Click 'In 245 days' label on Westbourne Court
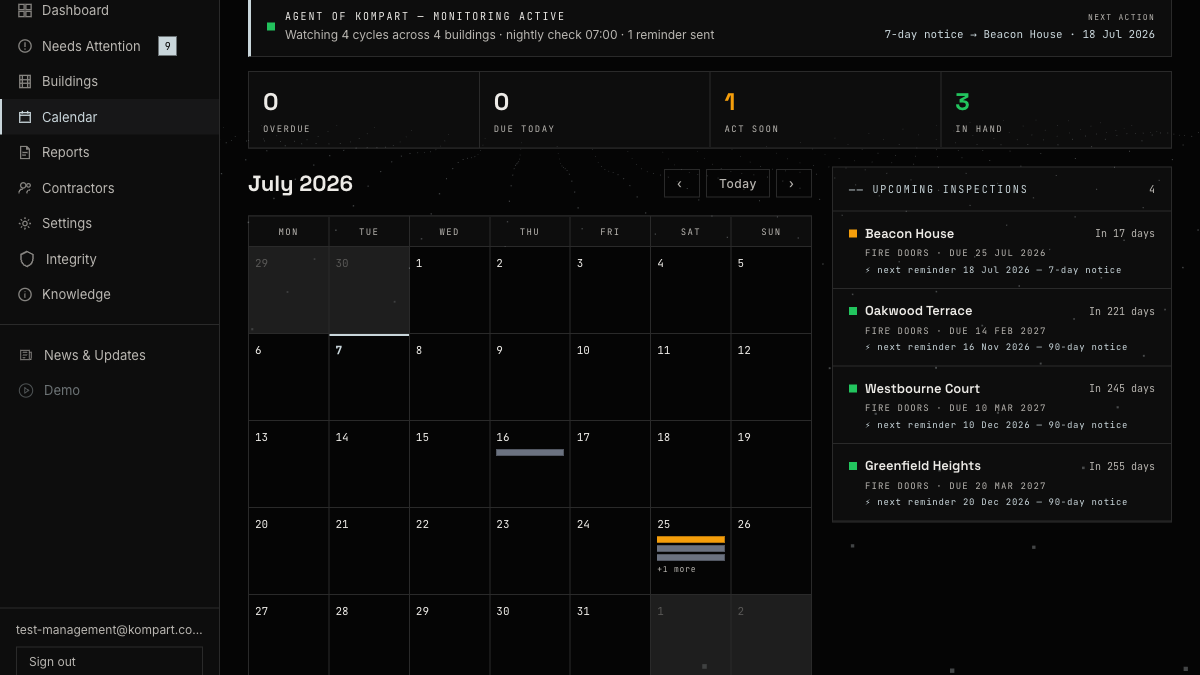The image size is (1200, 675). pyautogui.click(x=1122, y=389)
